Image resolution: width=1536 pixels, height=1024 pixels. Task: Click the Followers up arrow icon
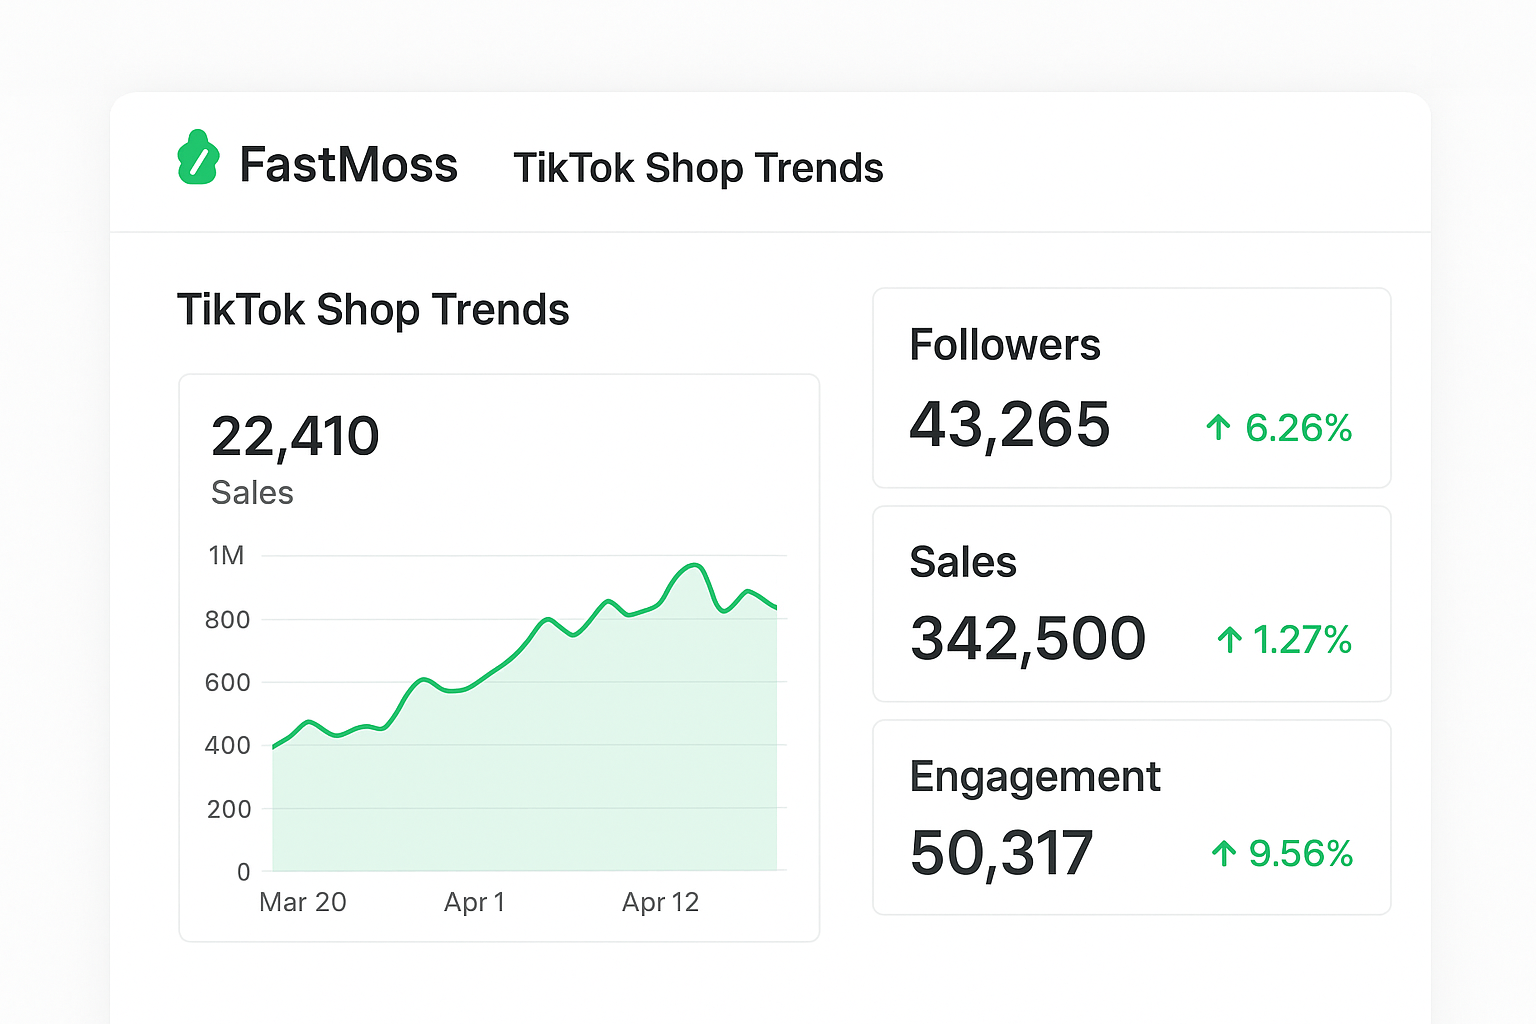click(1218, 428)
